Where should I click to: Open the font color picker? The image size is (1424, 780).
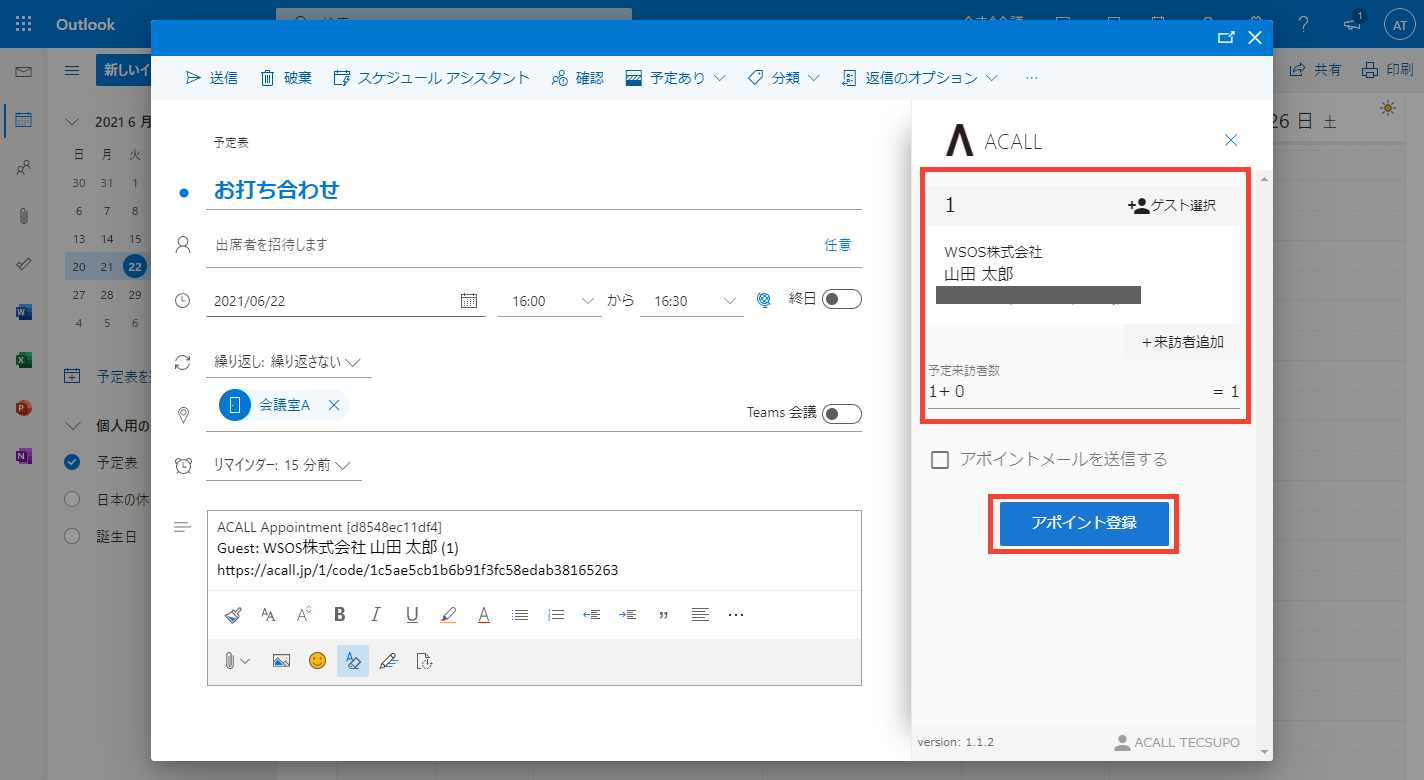point(484,615)
